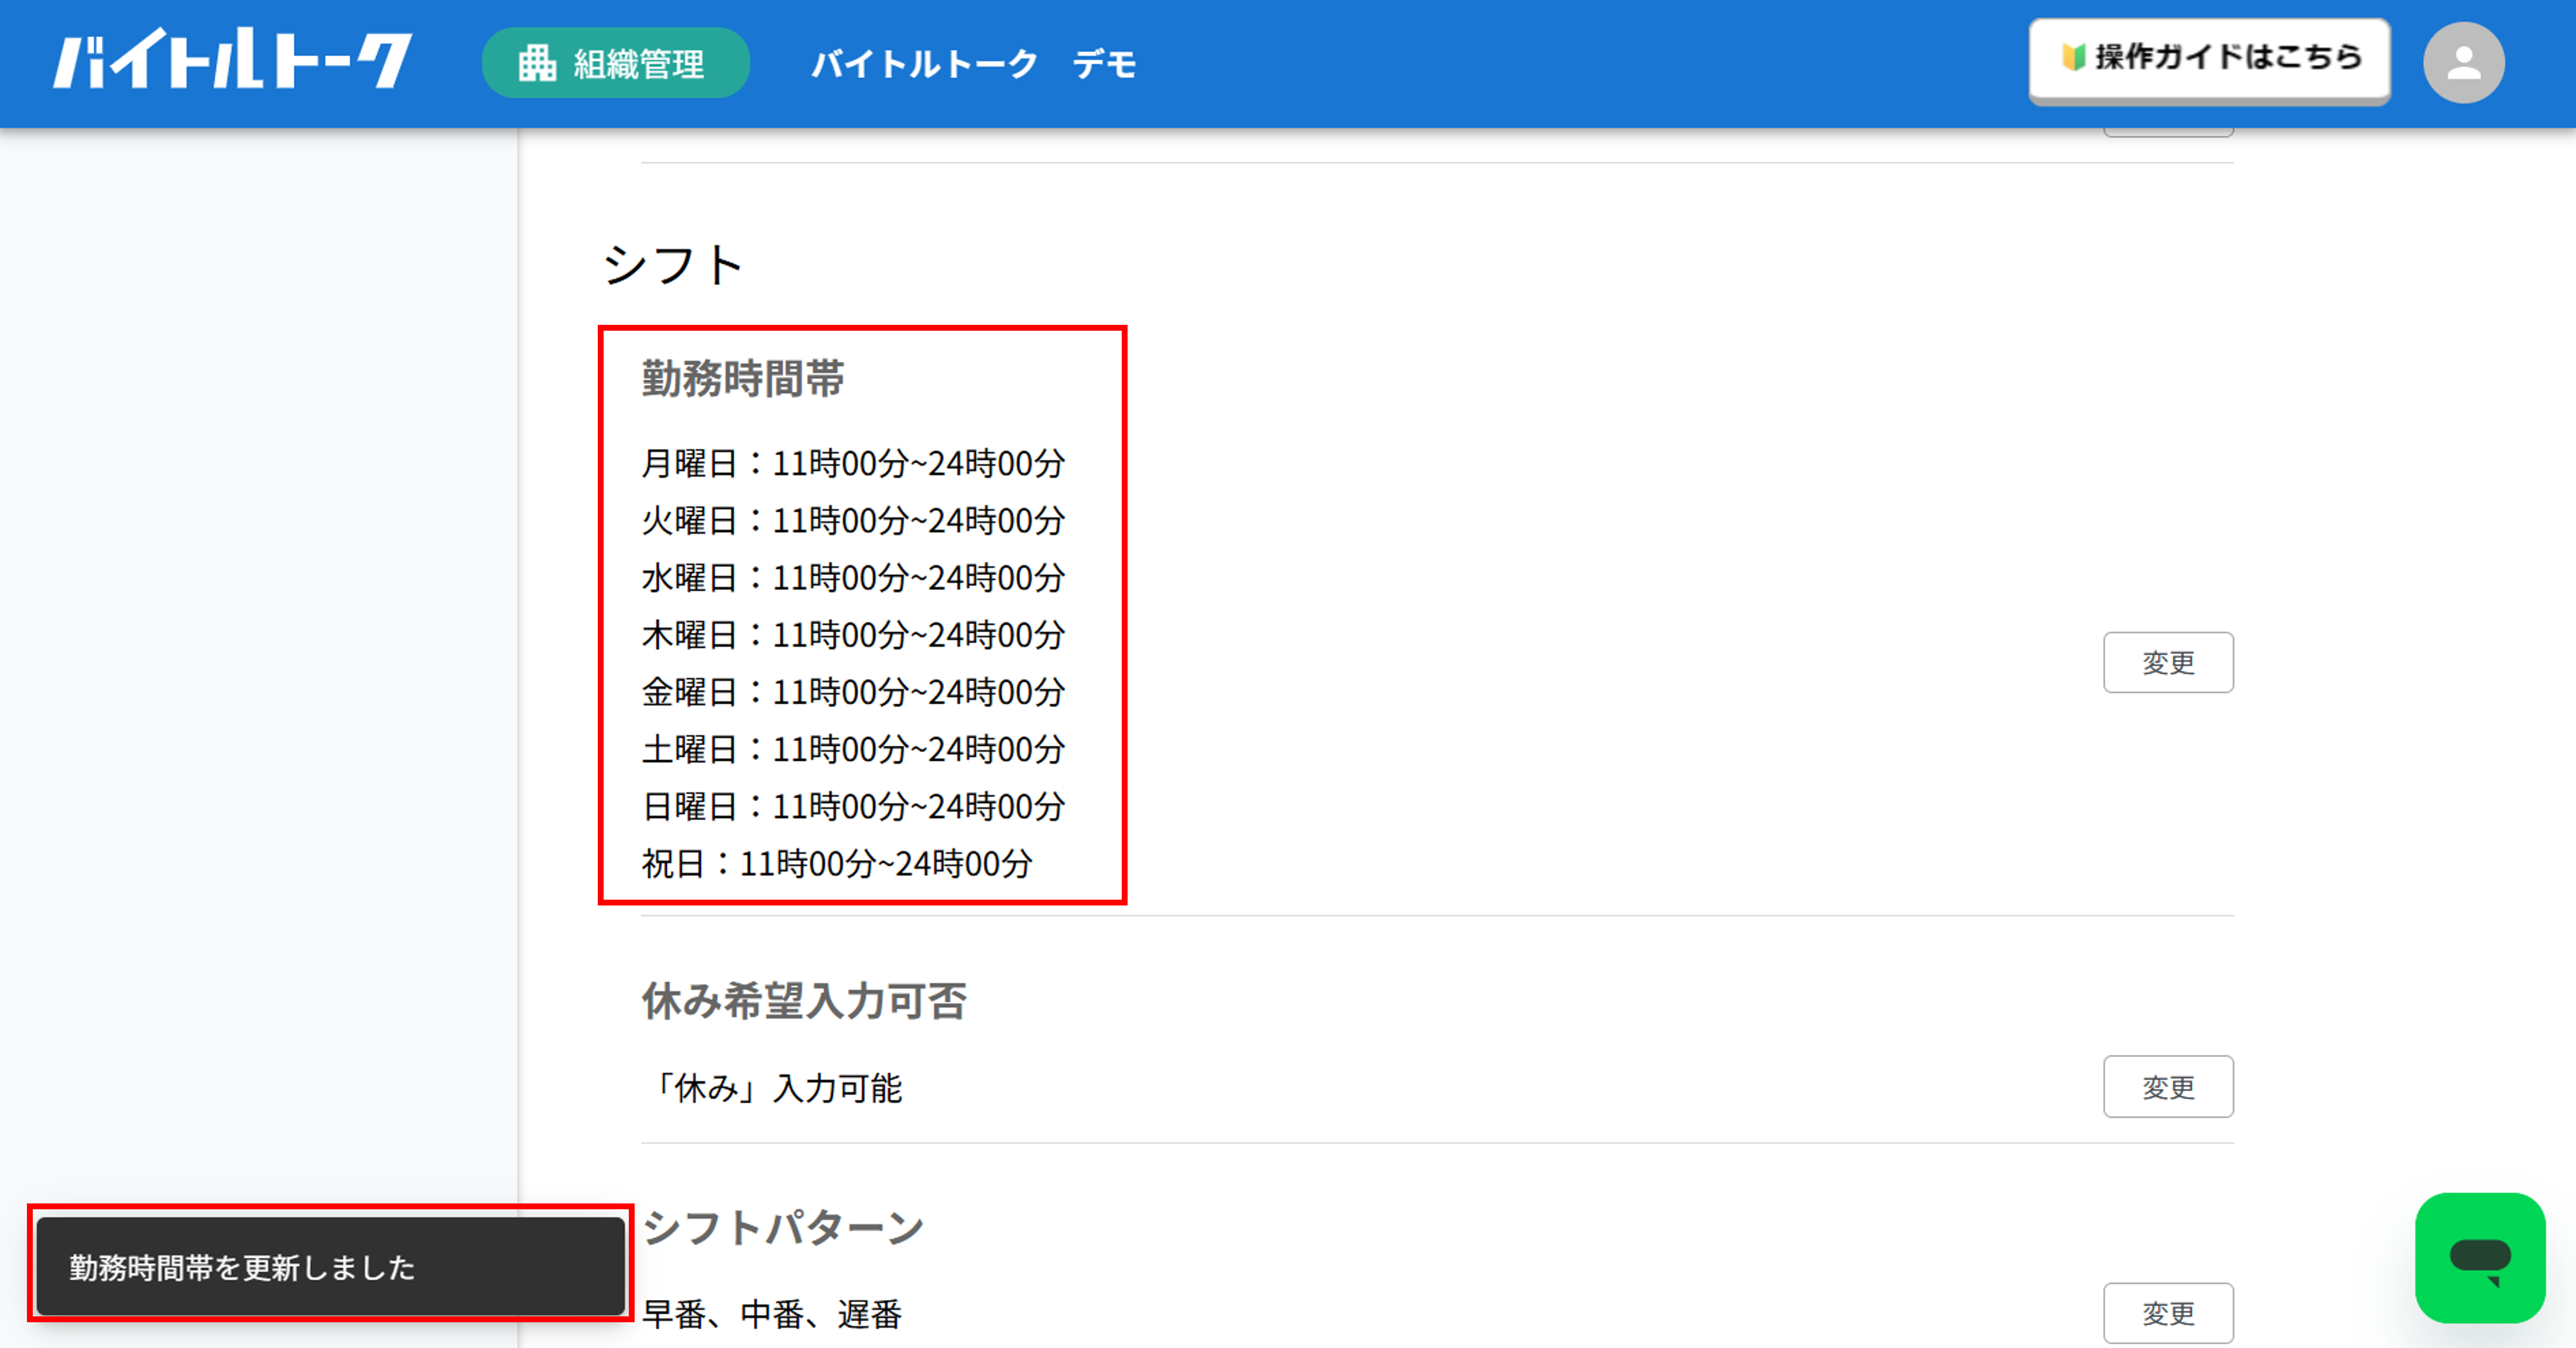Screen dimensions: 2576x1348
Task: Click the 早番、中番、遅番 text
Action: (x=772, y=1314)
